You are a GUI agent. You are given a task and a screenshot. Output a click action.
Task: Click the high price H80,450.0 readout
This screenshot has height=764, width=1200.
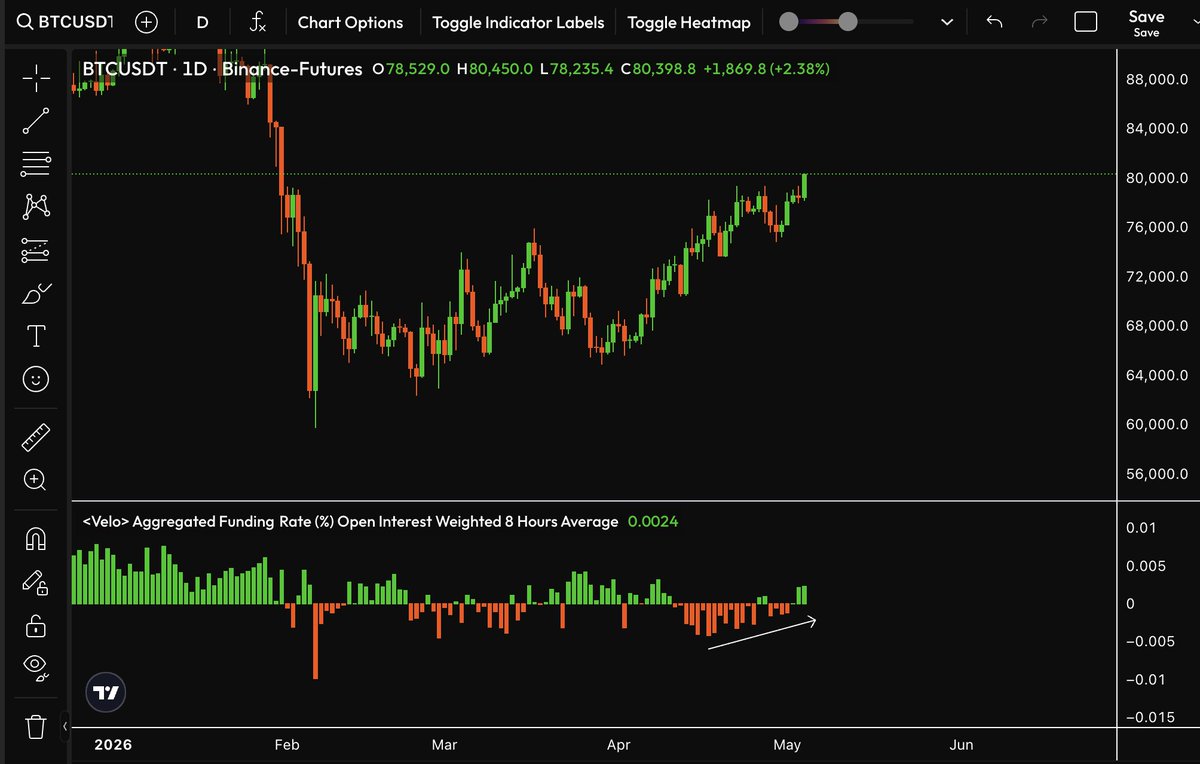(x=494, y=69)
